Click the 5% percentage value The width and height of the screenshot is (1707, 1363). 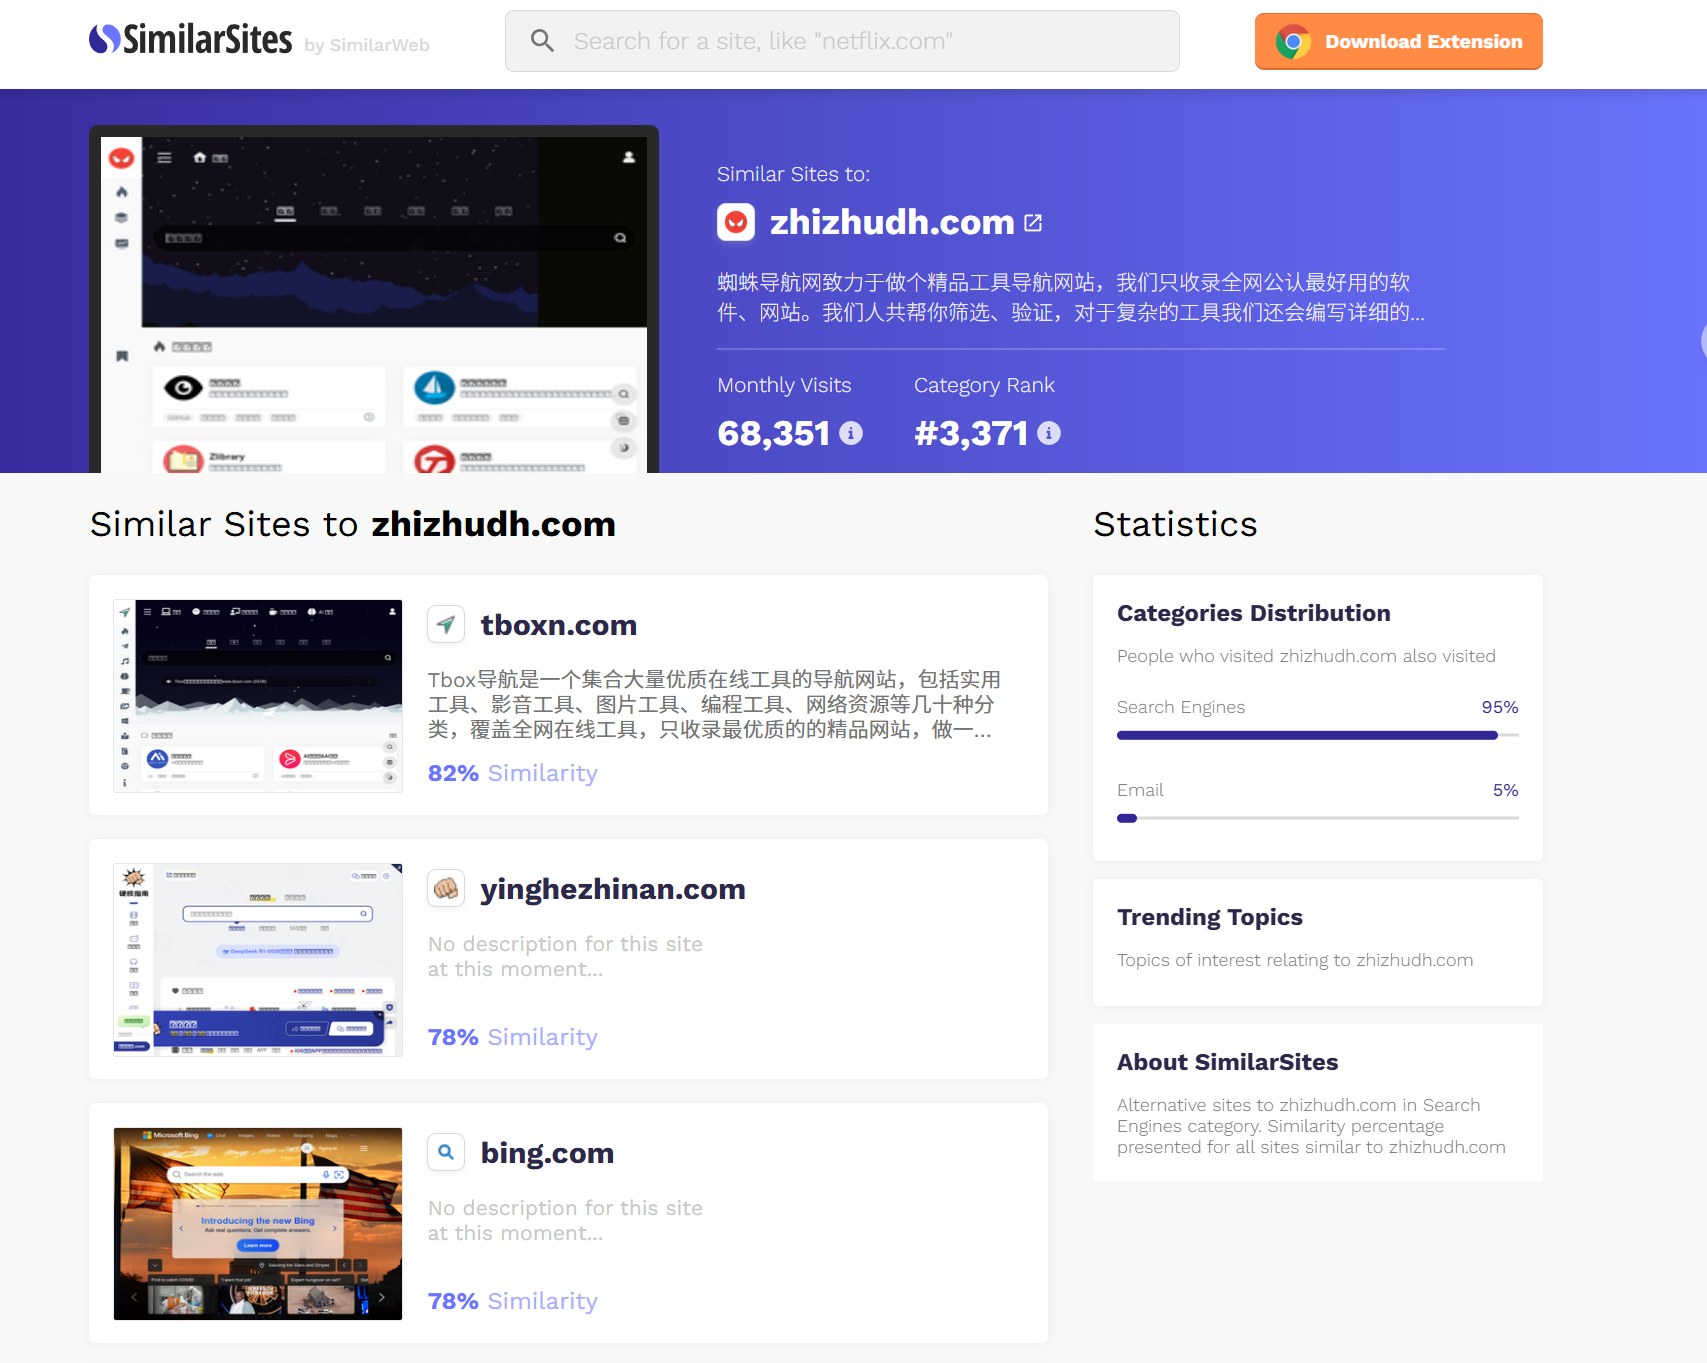click(1506, 790)
